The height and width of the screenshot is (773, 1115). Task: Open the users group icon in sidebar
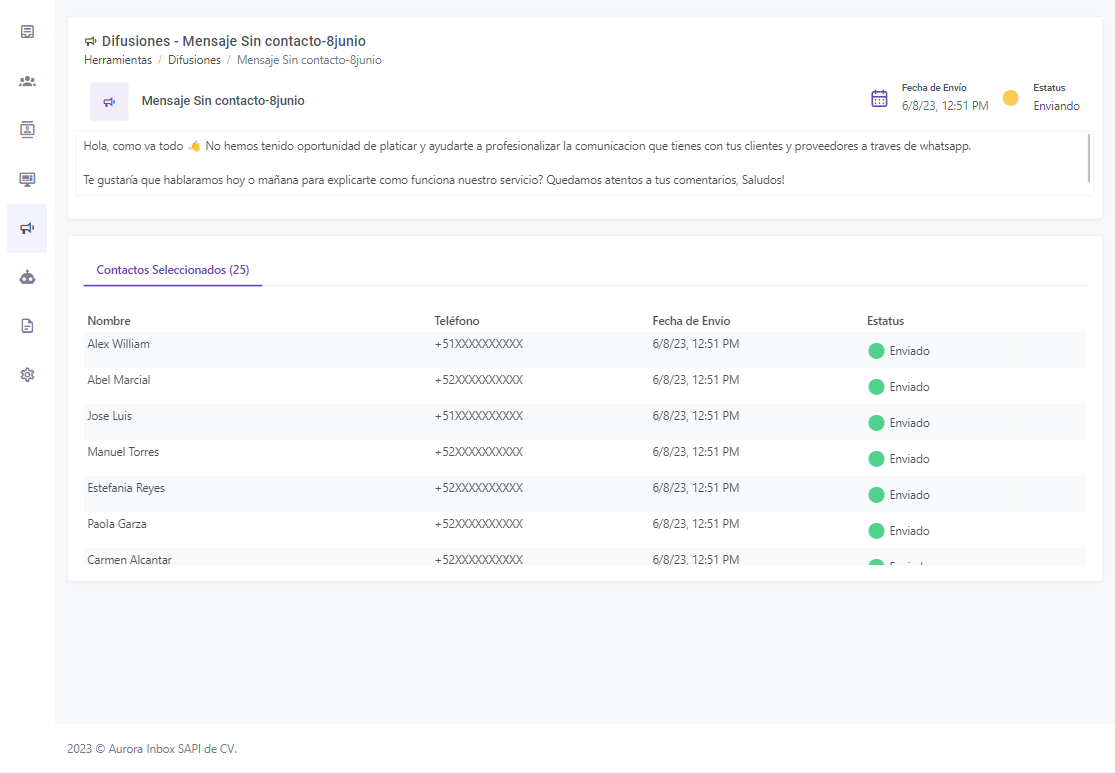27,81
